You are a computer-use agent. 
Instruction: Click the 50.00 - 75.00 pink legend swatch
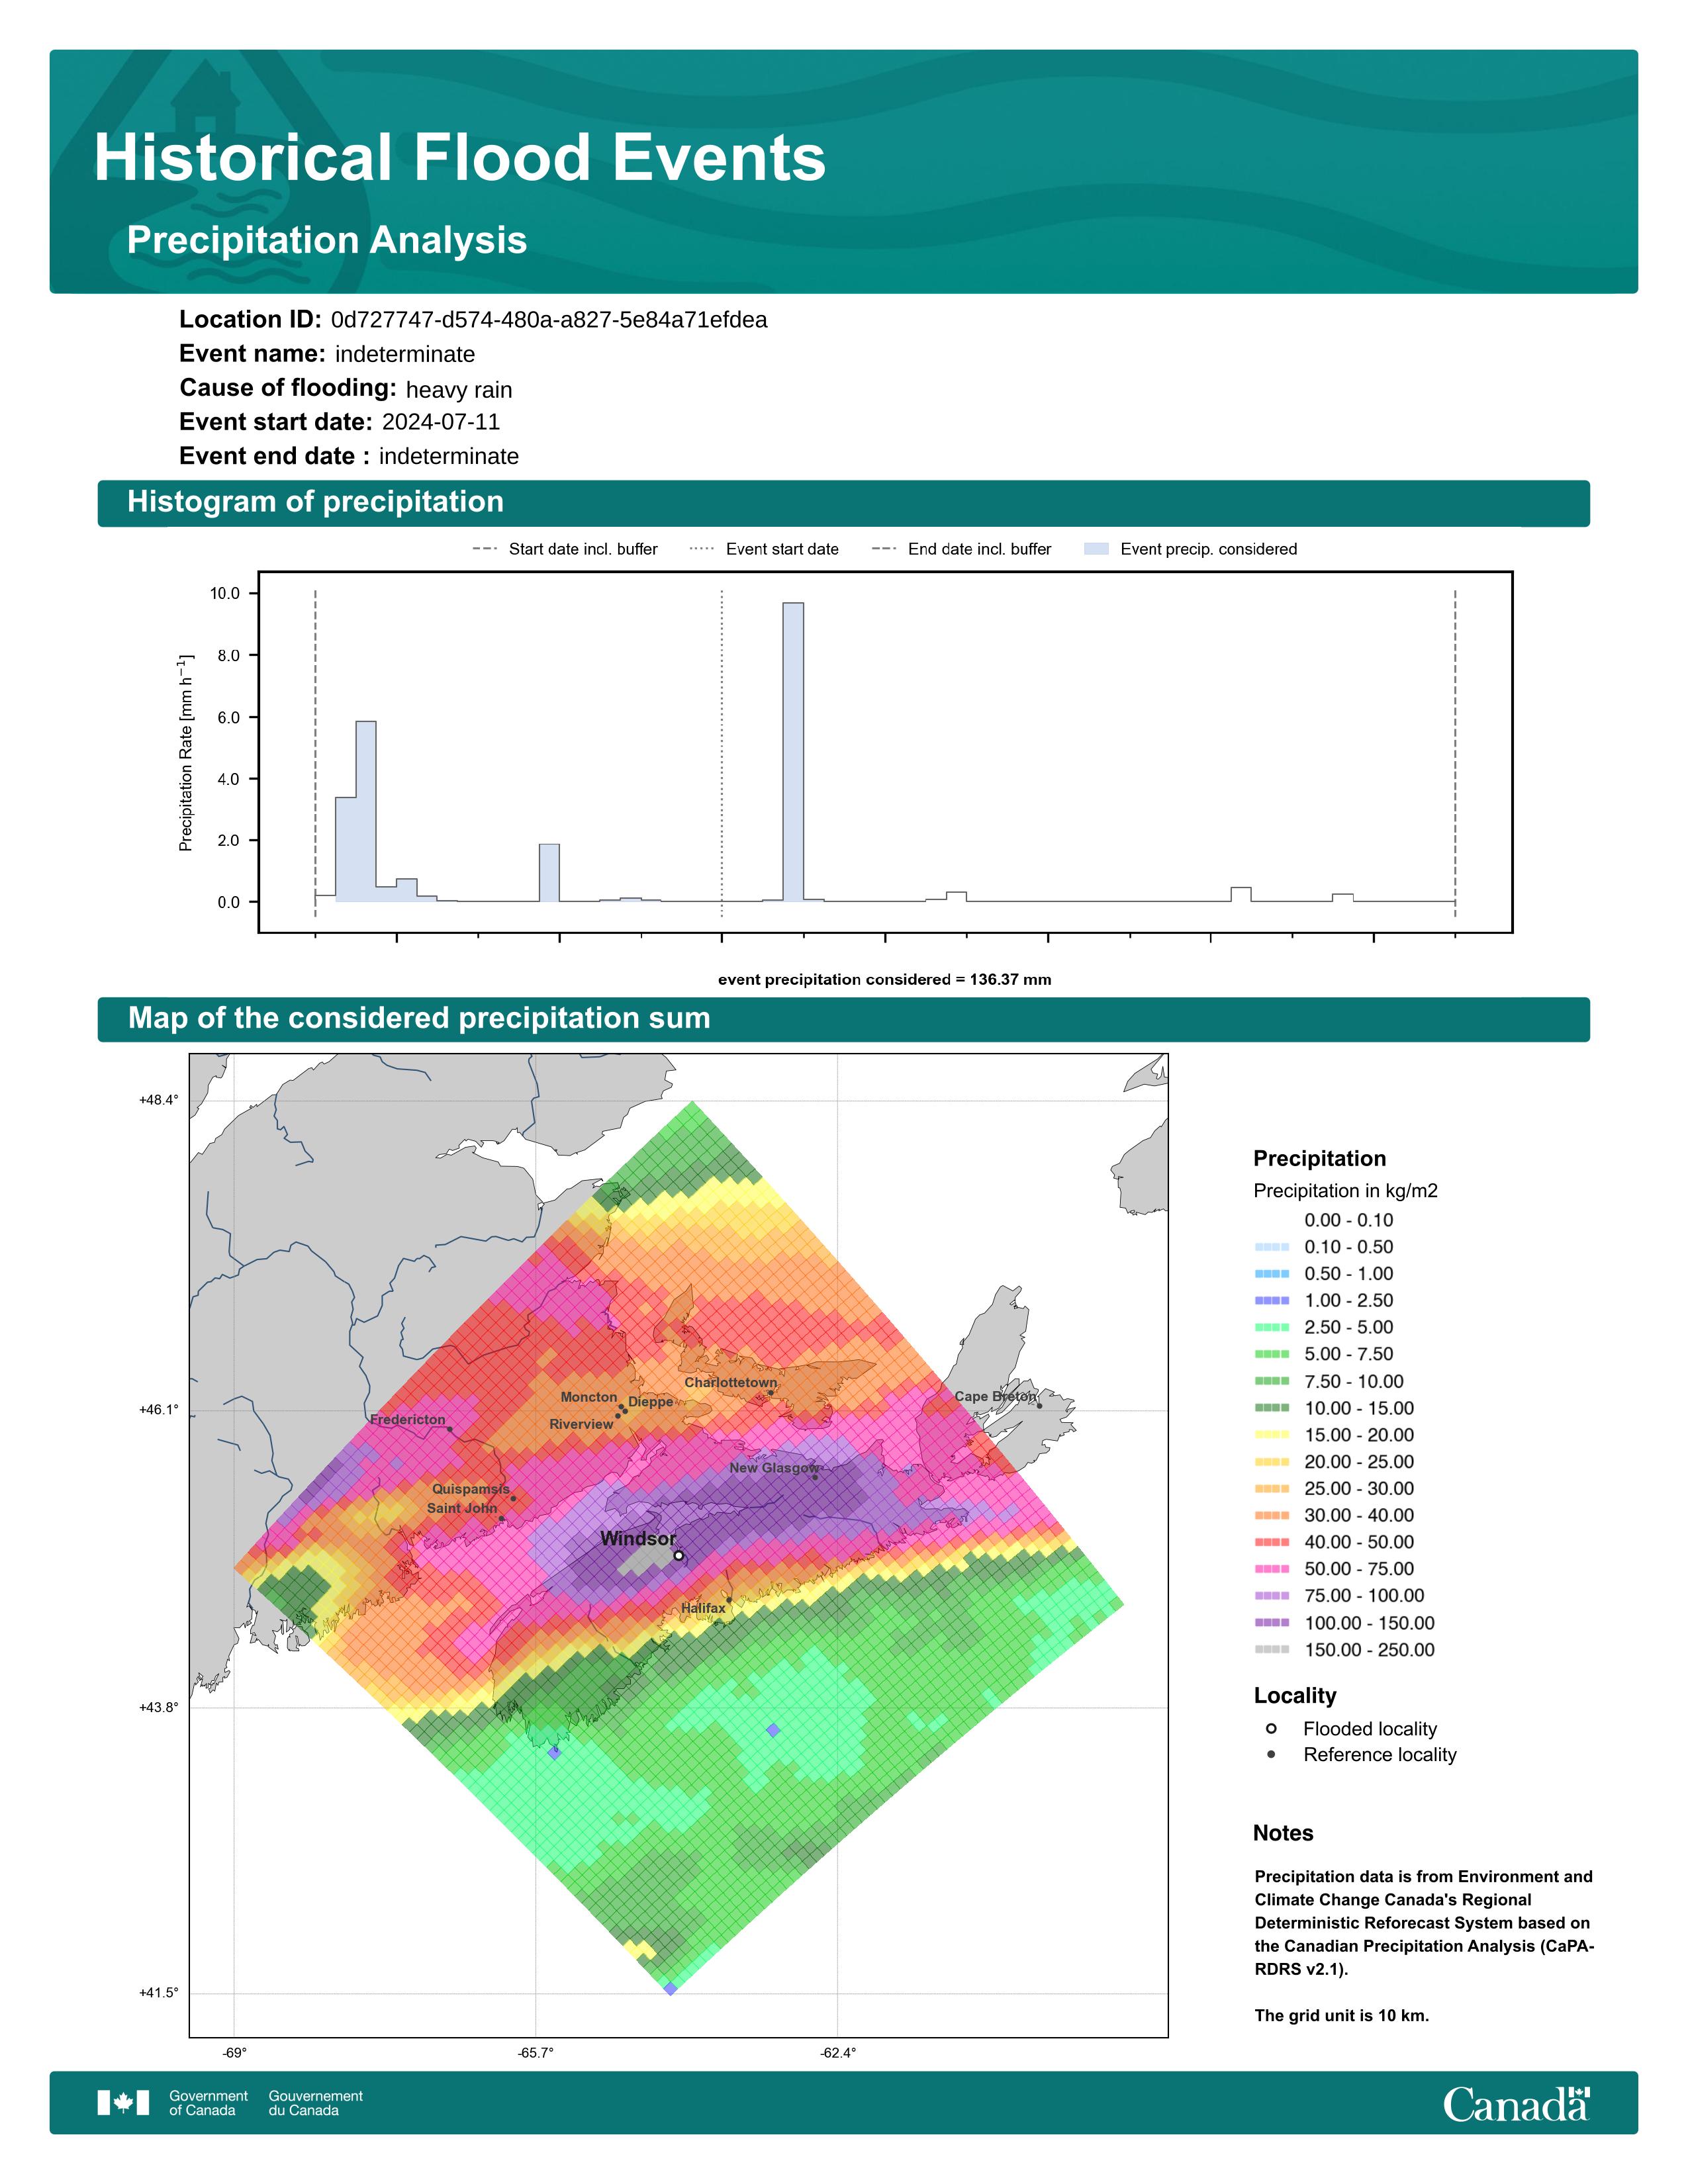tap(1272, 1569)
